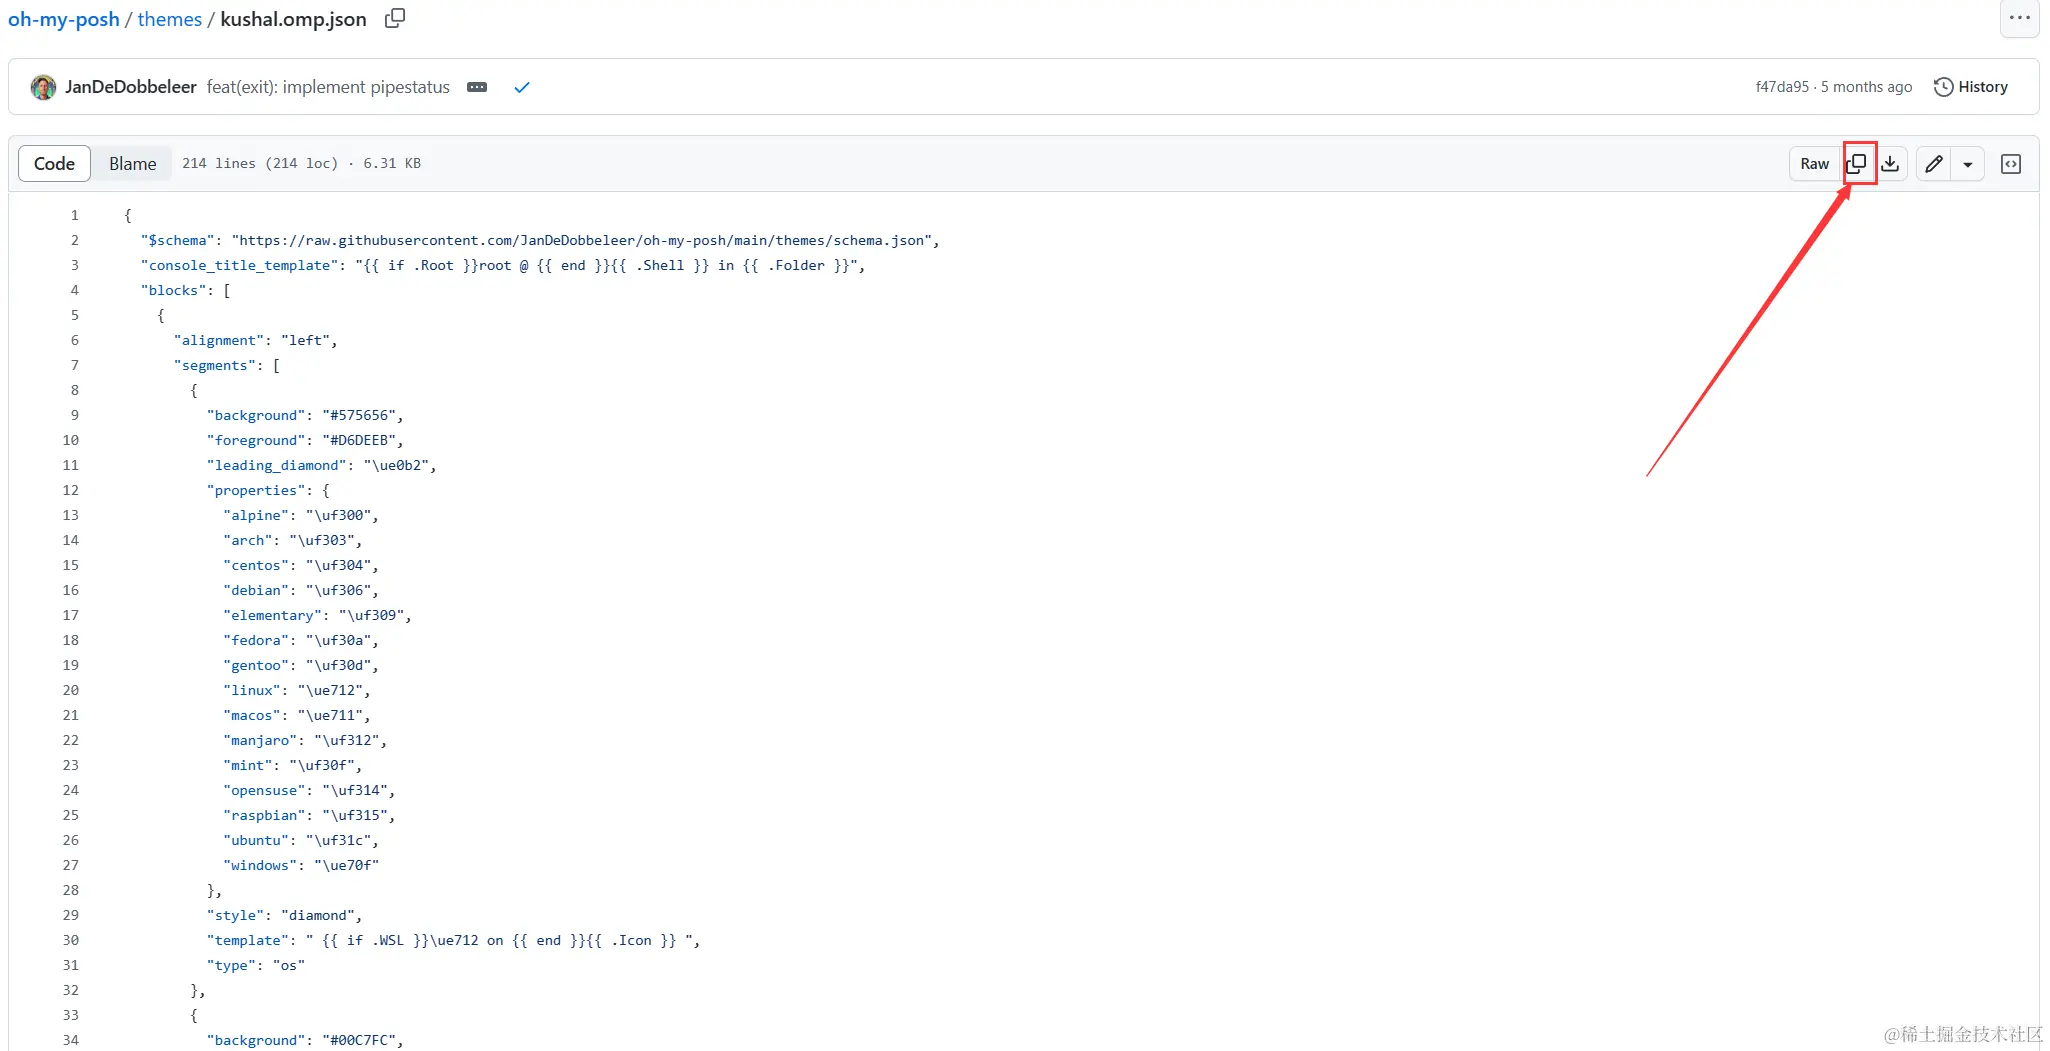
Task: Click the "segments" key text
Action: [215, 365]
